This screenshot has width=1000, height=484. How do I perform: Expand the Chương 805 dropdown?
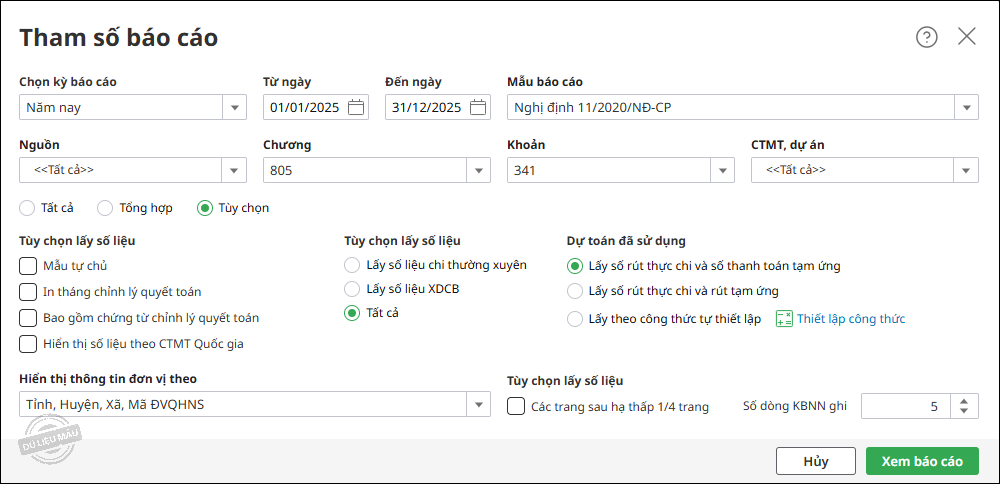(478, 170)
